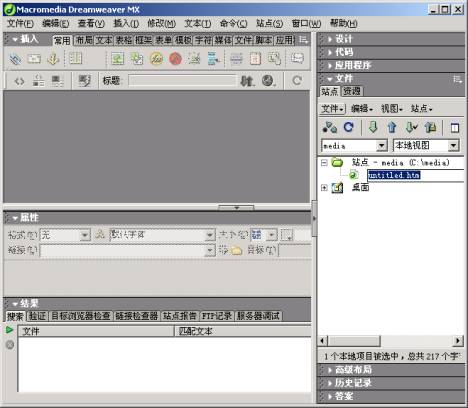The image size is (468, 408).
Task: Open the 窗口(W) menu
Action: tap(306, 24)
